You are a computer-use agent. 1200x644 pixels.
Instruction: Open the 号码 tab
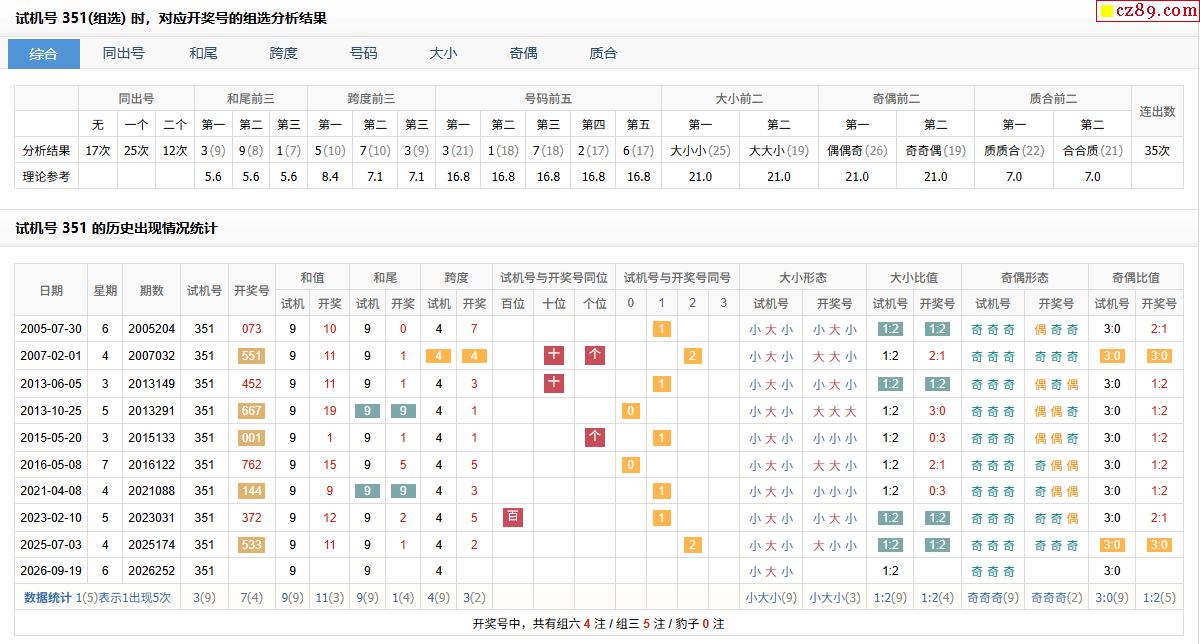point(364,54)
